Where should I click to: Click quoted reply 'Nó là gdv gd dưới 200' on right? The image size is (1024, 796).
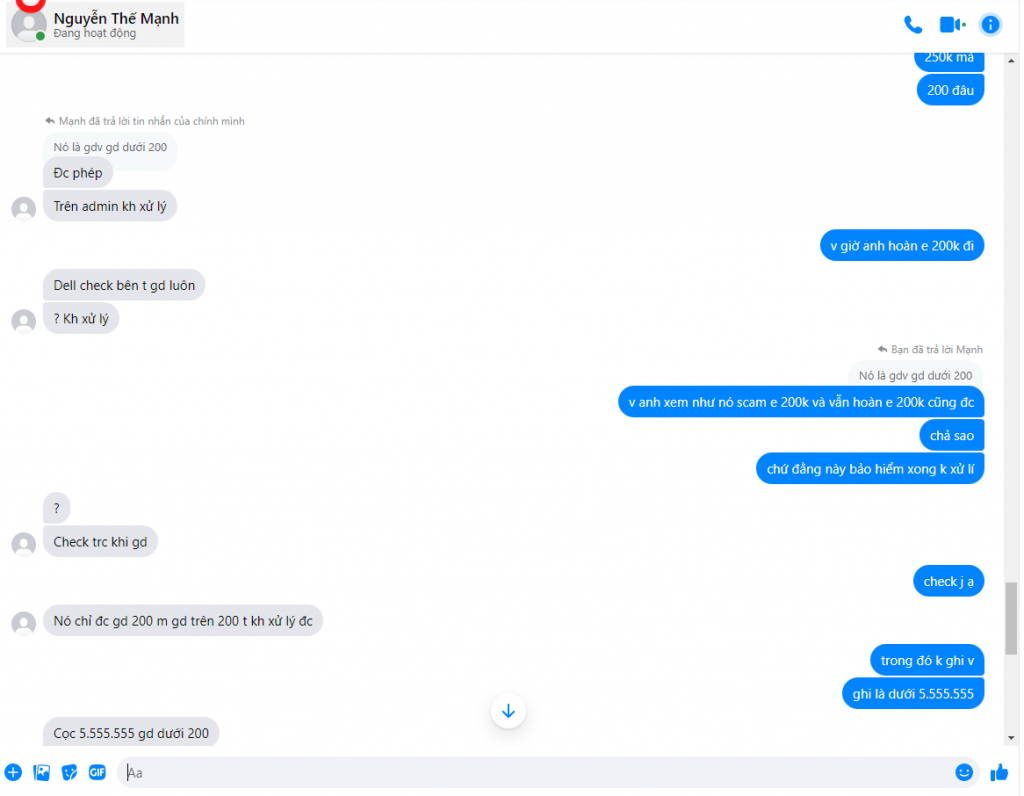[915, 375]
